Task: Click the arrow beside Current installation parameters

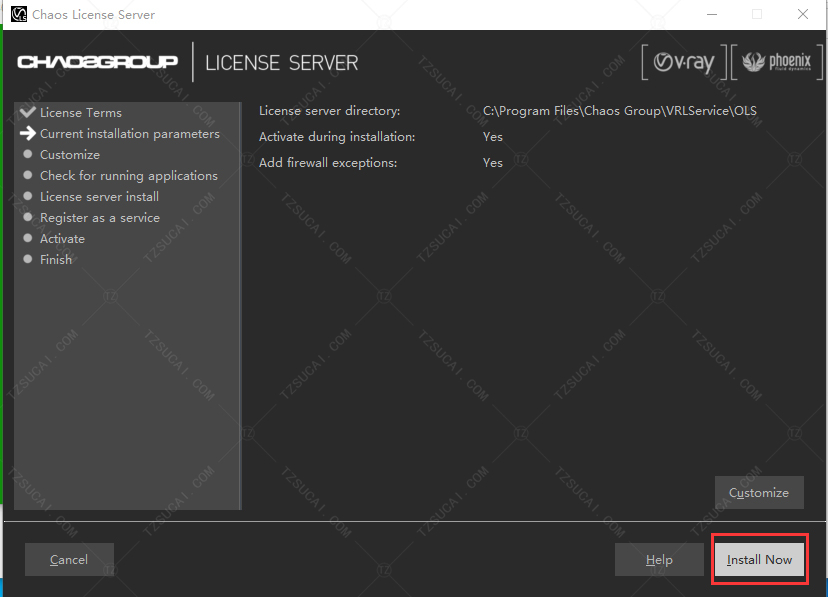Action: 27,133
